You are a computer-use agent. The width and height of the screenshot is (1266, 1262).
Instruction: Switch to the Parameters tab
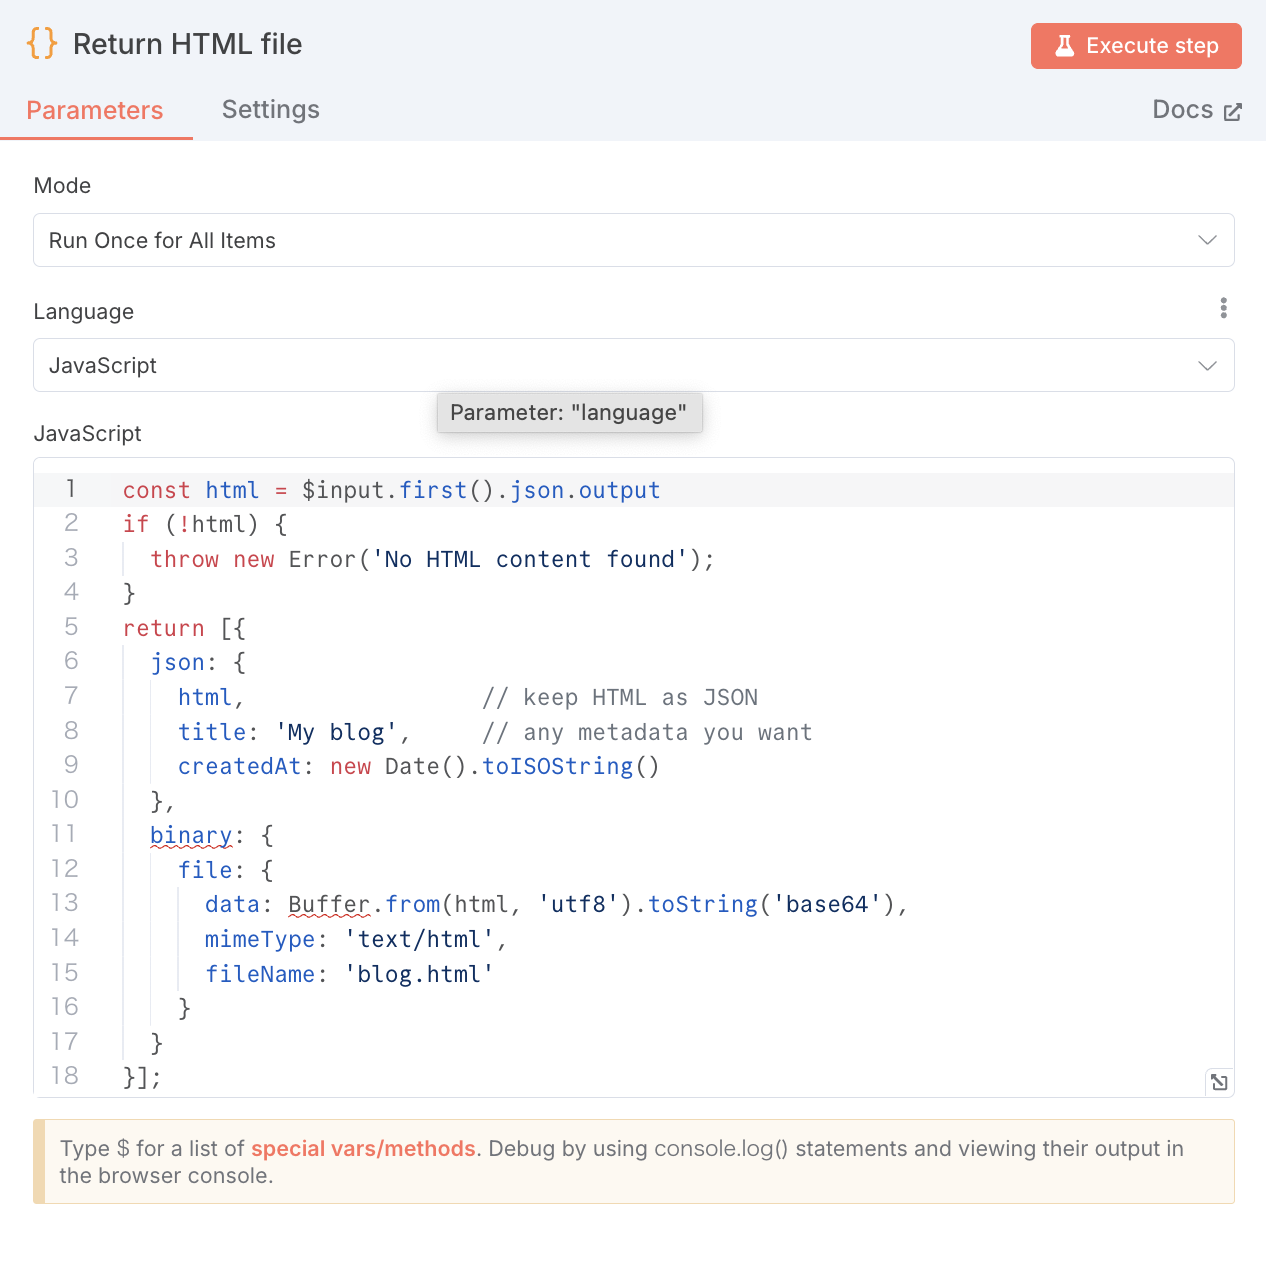[95, 110]
